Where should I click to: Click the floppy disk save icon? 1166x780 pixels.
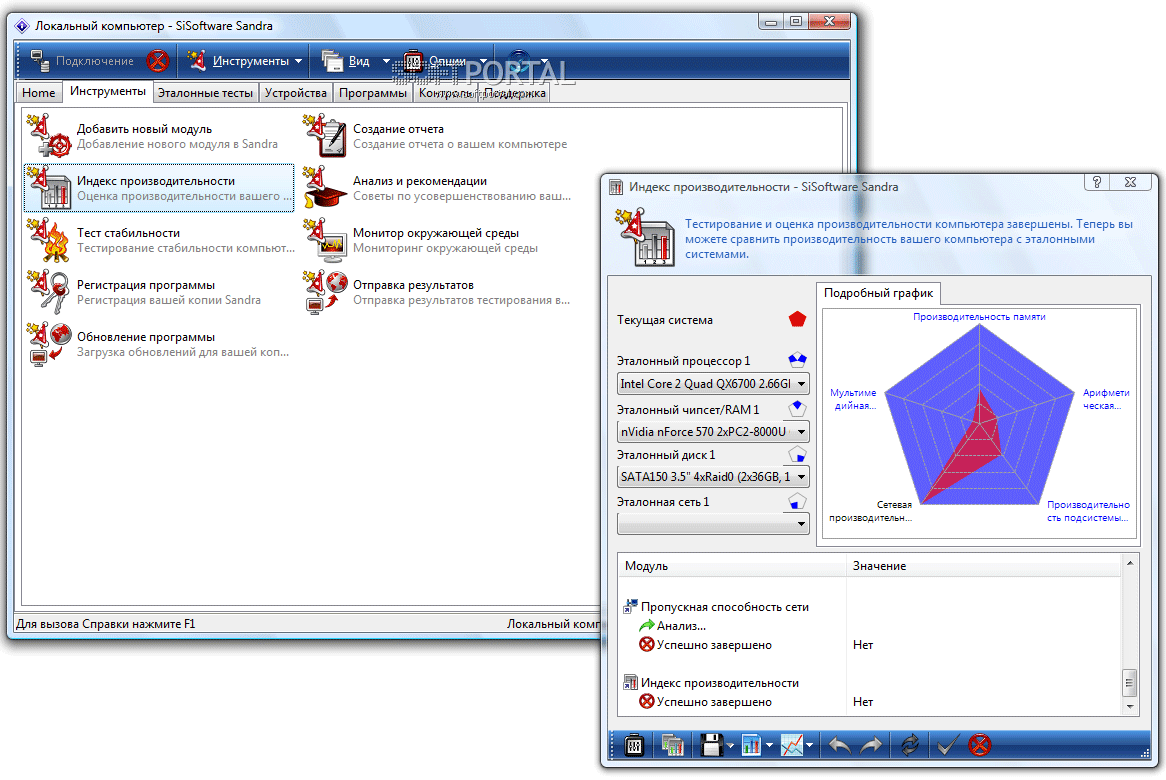(712, 744)
